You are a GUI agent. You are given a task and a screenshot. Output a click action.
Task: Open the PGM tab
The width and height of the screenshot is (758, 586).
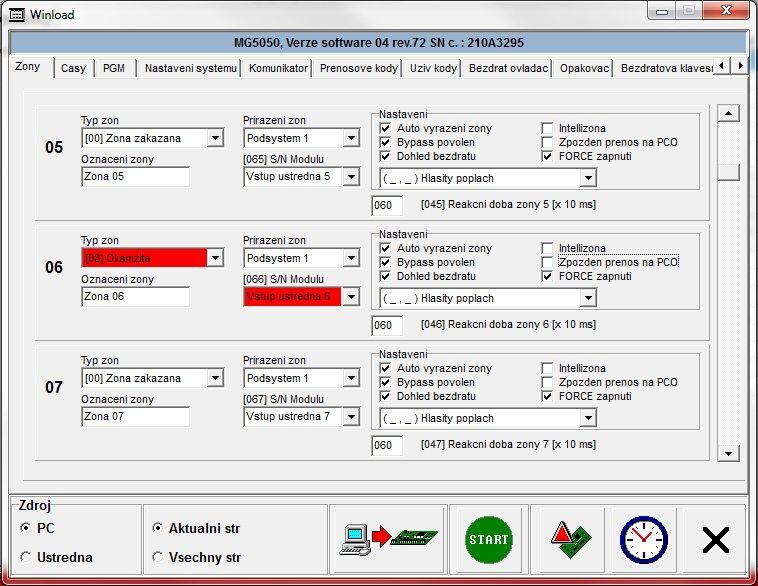(113, 68)
